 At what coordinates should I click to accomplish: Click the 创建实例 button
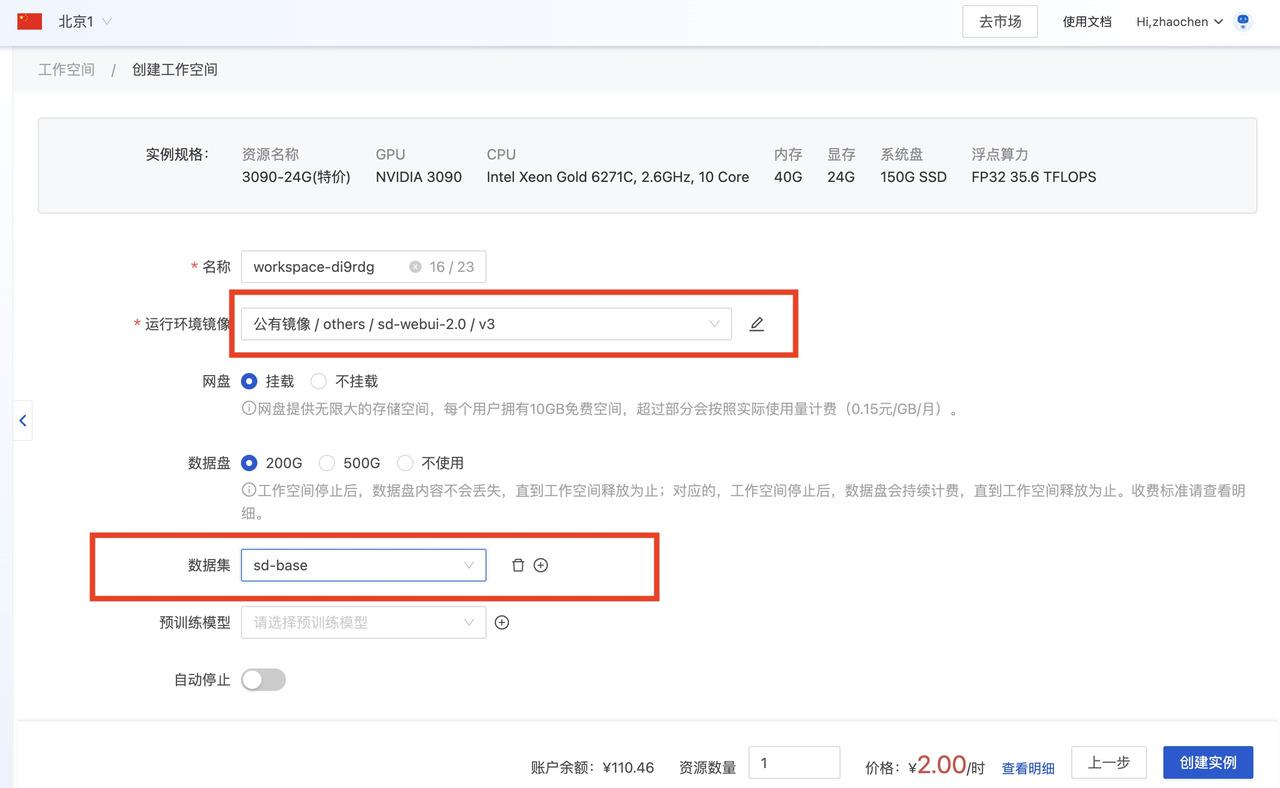tap(1208, 762)
